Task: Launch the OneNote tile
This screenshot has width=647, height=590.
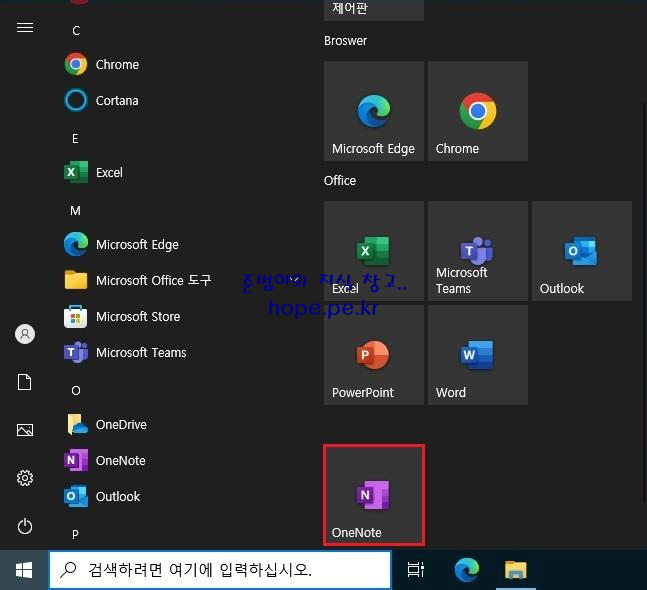Action: (x=374, y=495)
